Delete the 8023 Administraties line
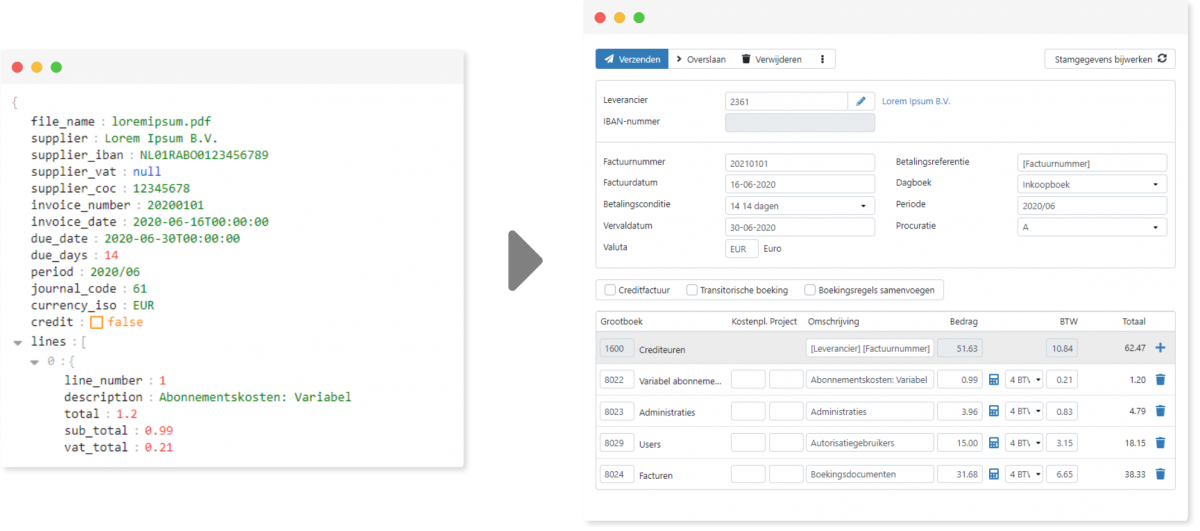 click(1160, 411)
